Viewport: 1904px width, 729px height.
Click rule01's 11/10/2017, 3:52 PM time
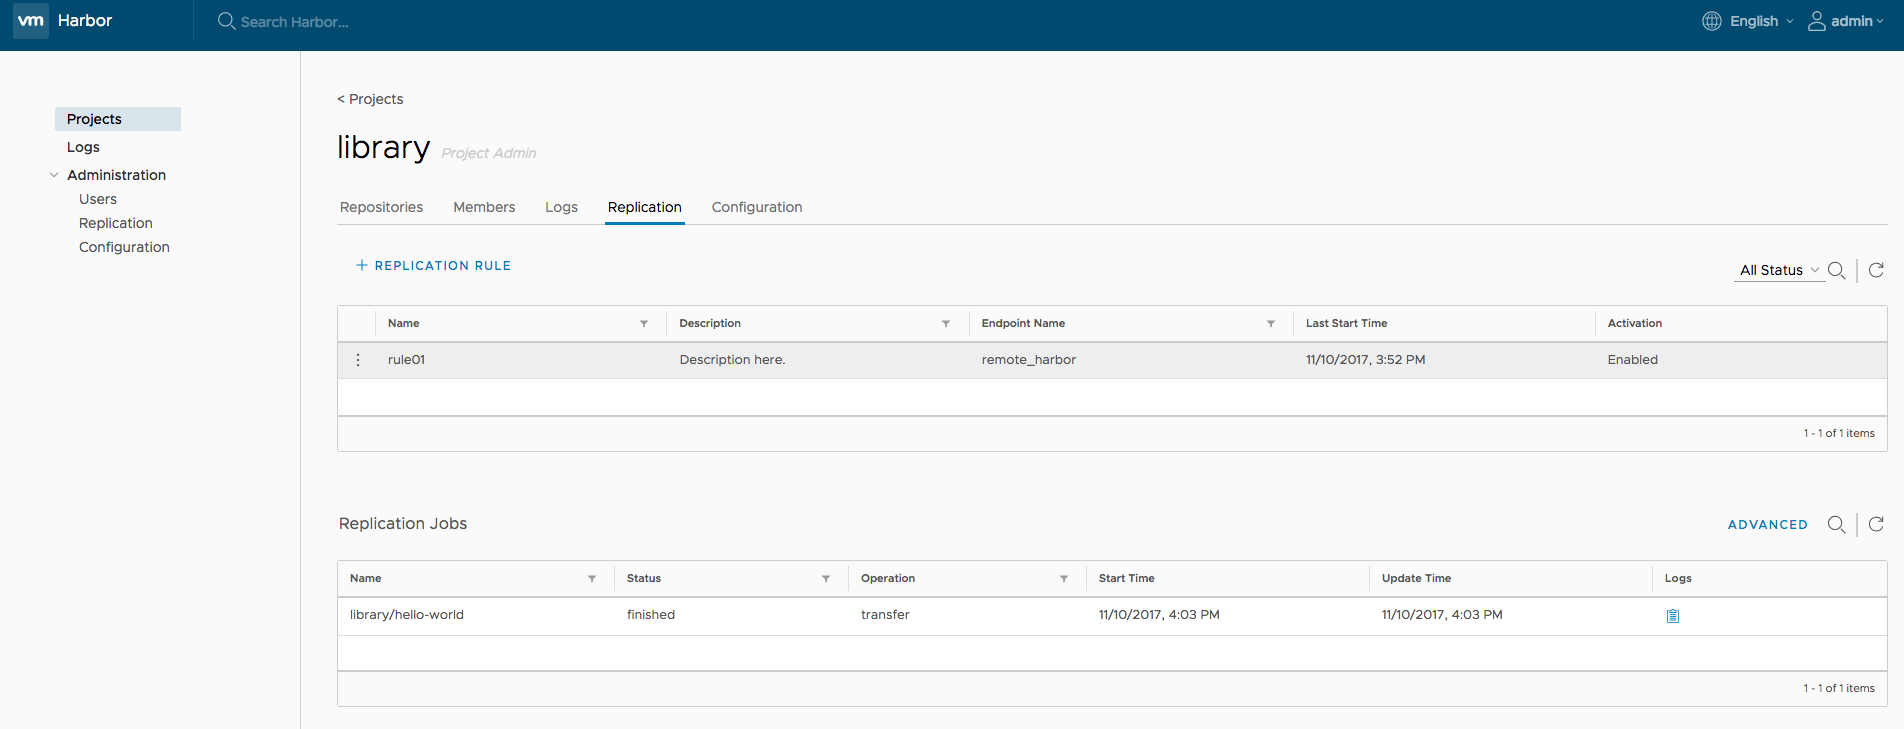1366,360
